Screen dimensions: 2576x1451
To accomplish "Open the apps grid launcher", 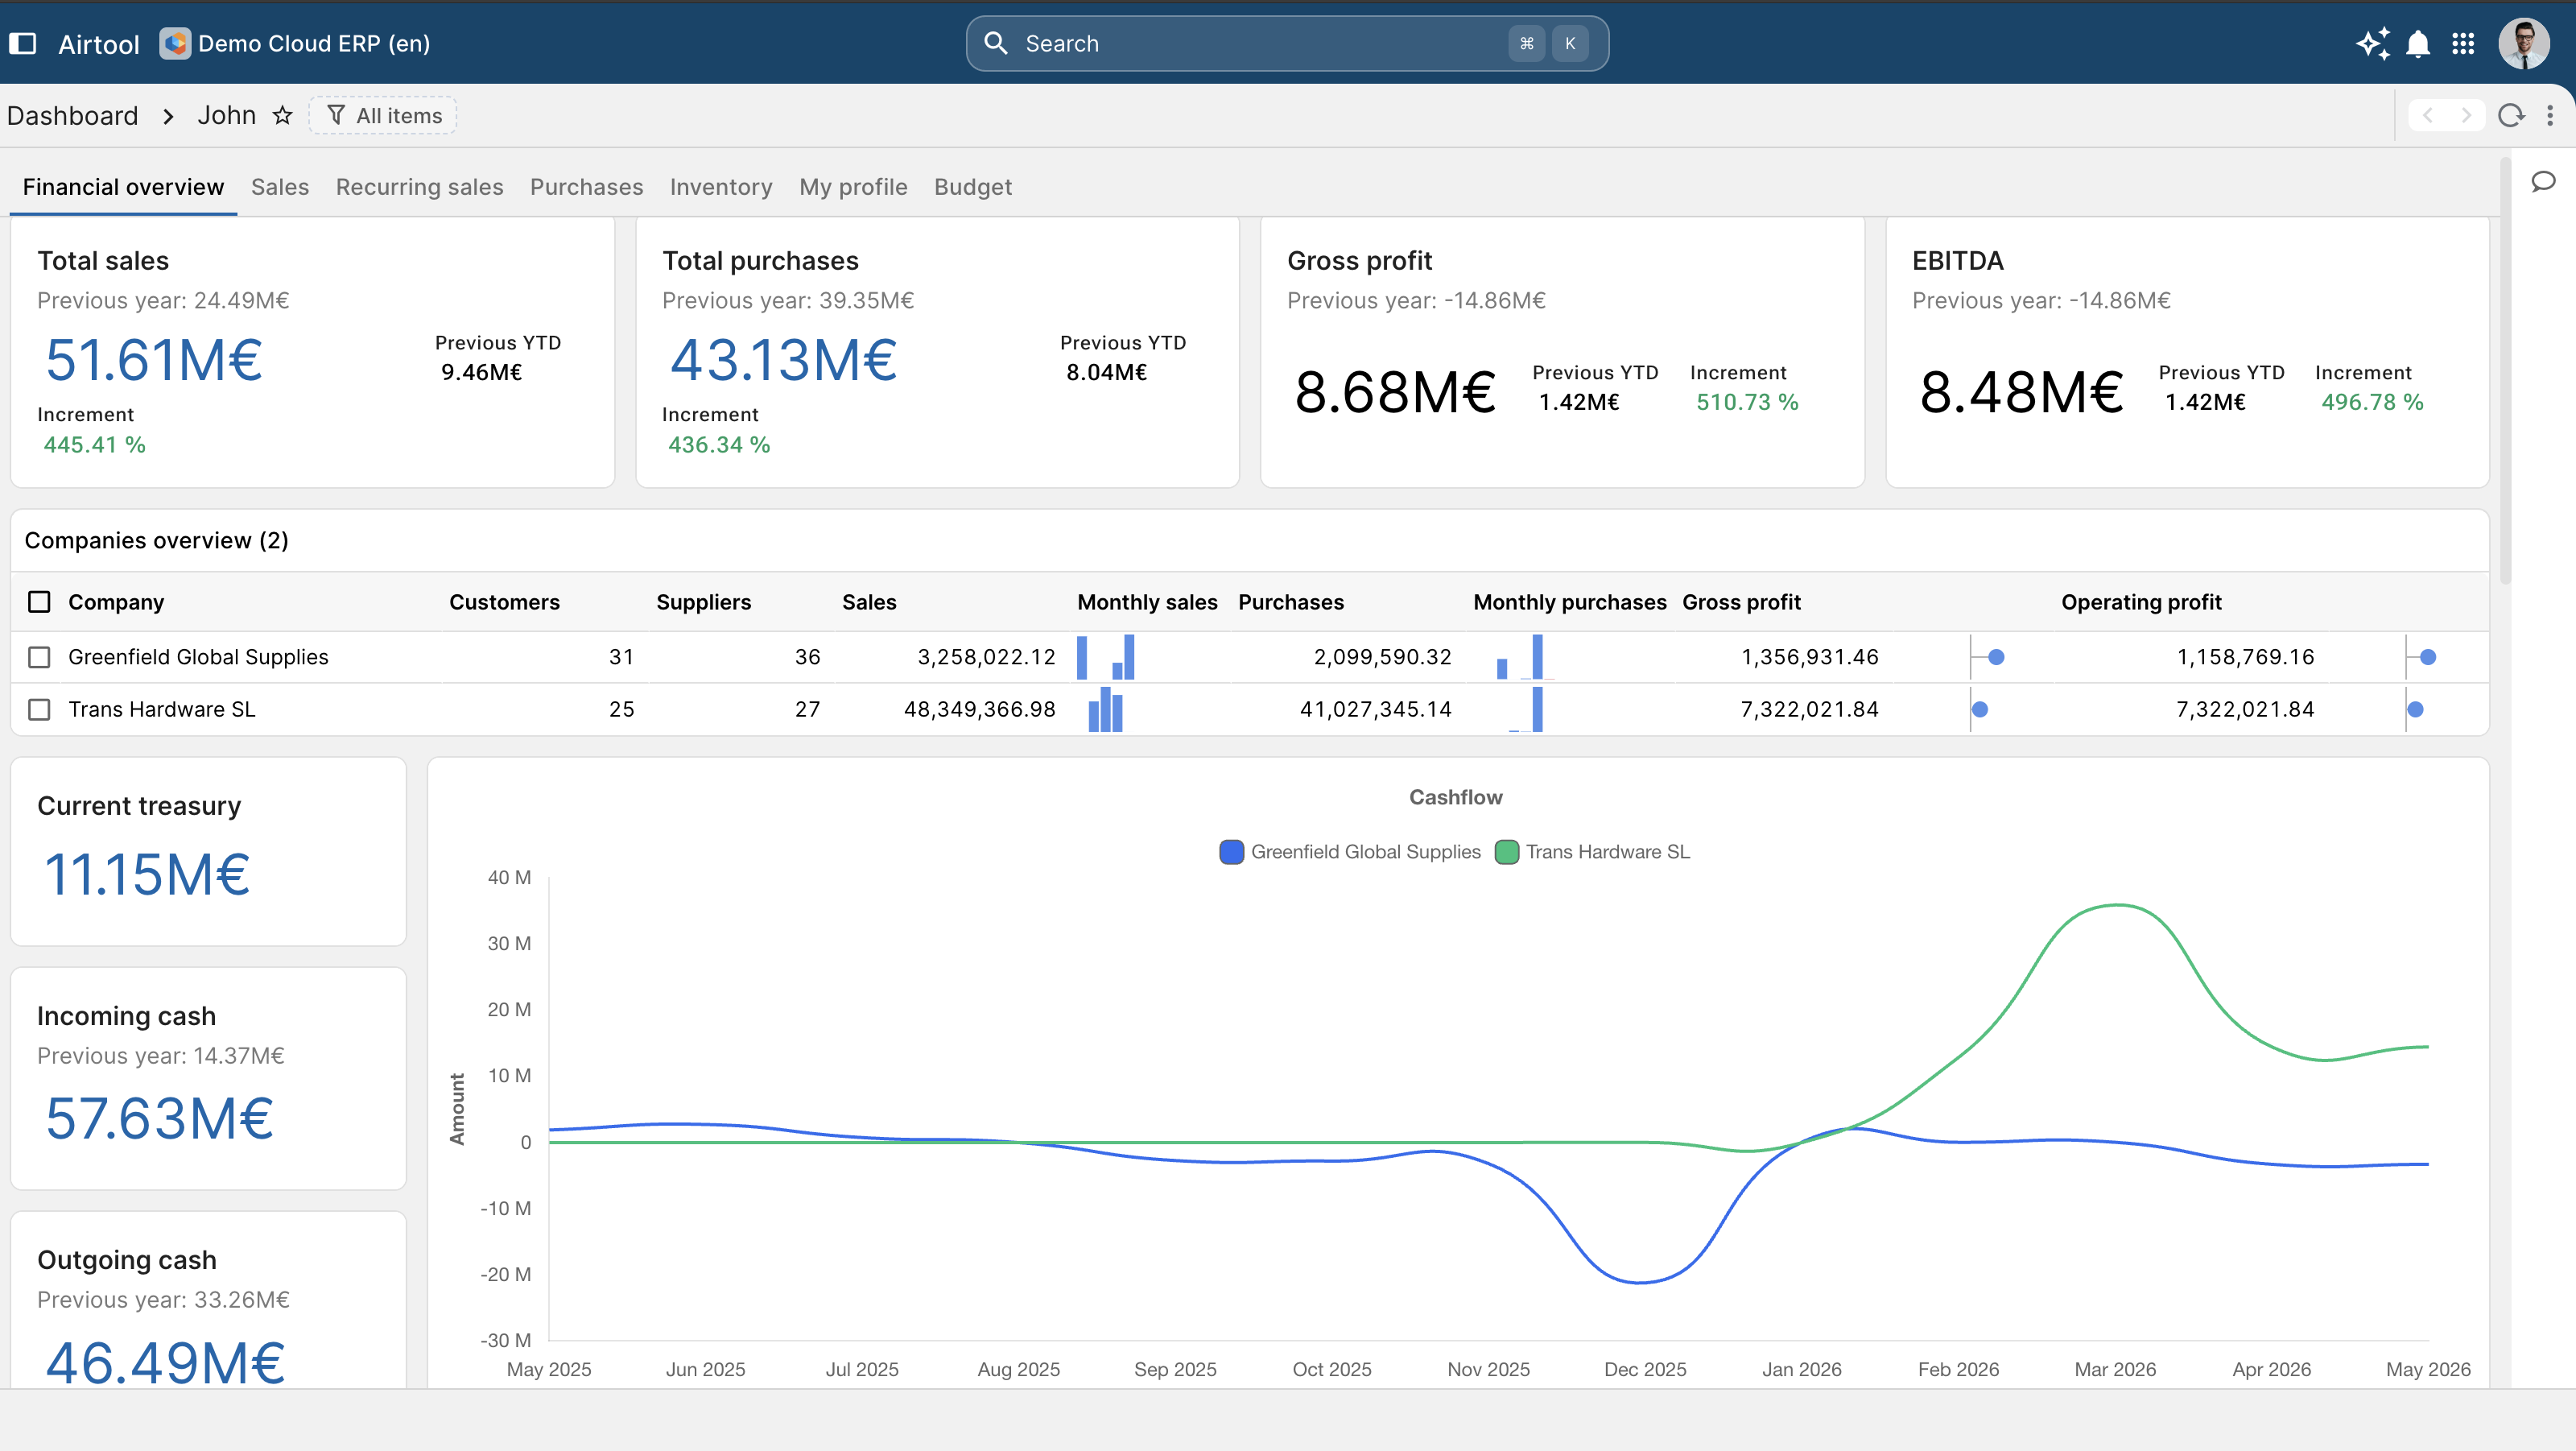I will point(2463,43).
